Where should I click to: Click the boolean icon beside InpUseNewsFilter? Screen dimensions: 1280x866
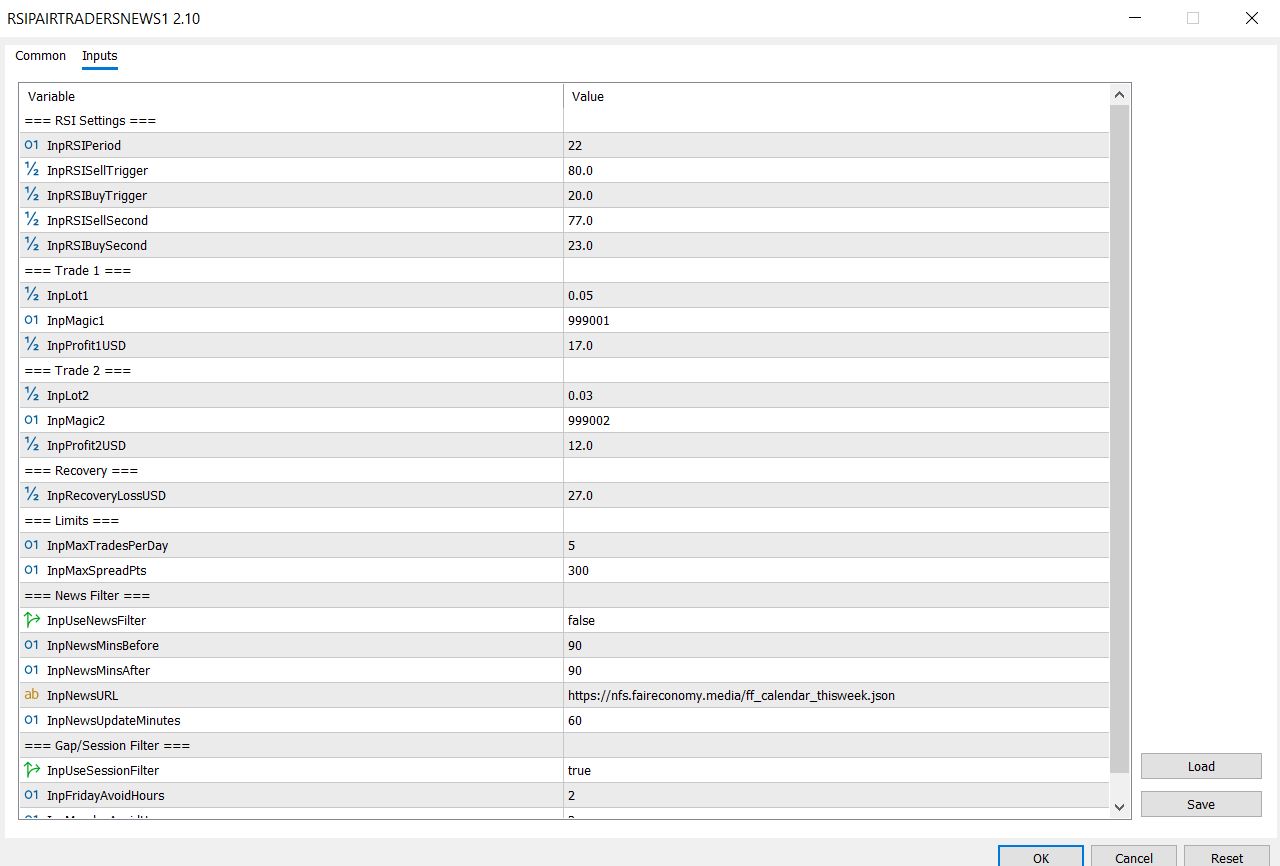(x=31, y=620)
